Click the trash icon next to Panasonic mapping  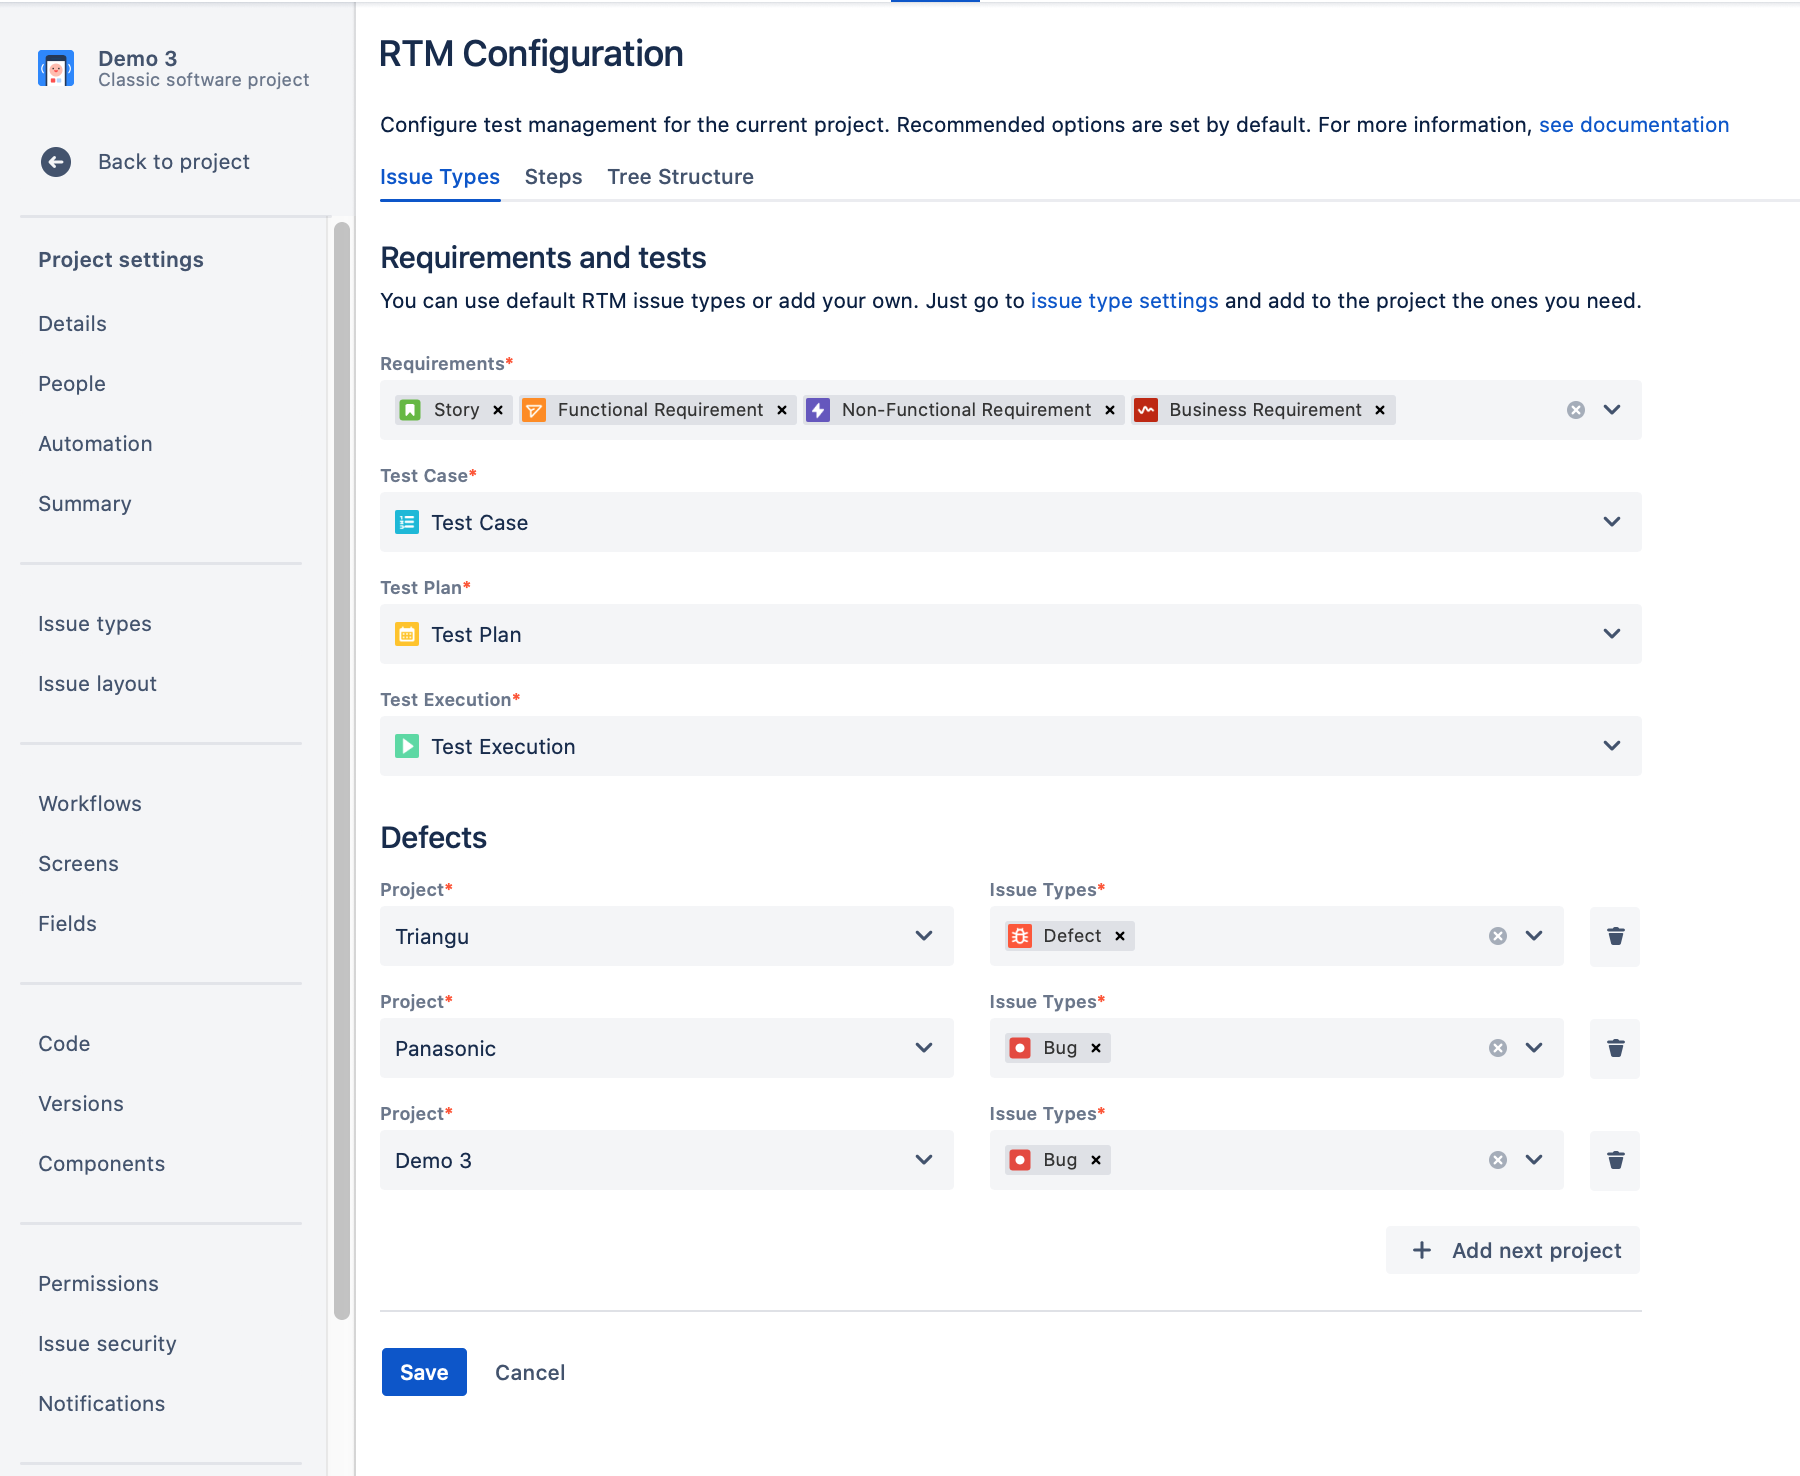coord(1613,1048)
